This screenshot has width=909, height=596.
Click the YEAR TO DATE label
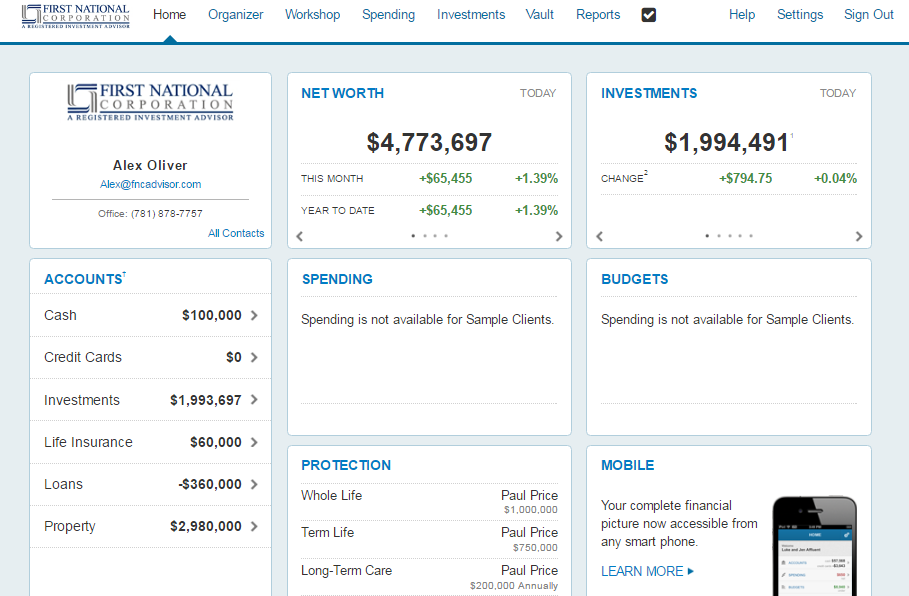click(337, 210)
